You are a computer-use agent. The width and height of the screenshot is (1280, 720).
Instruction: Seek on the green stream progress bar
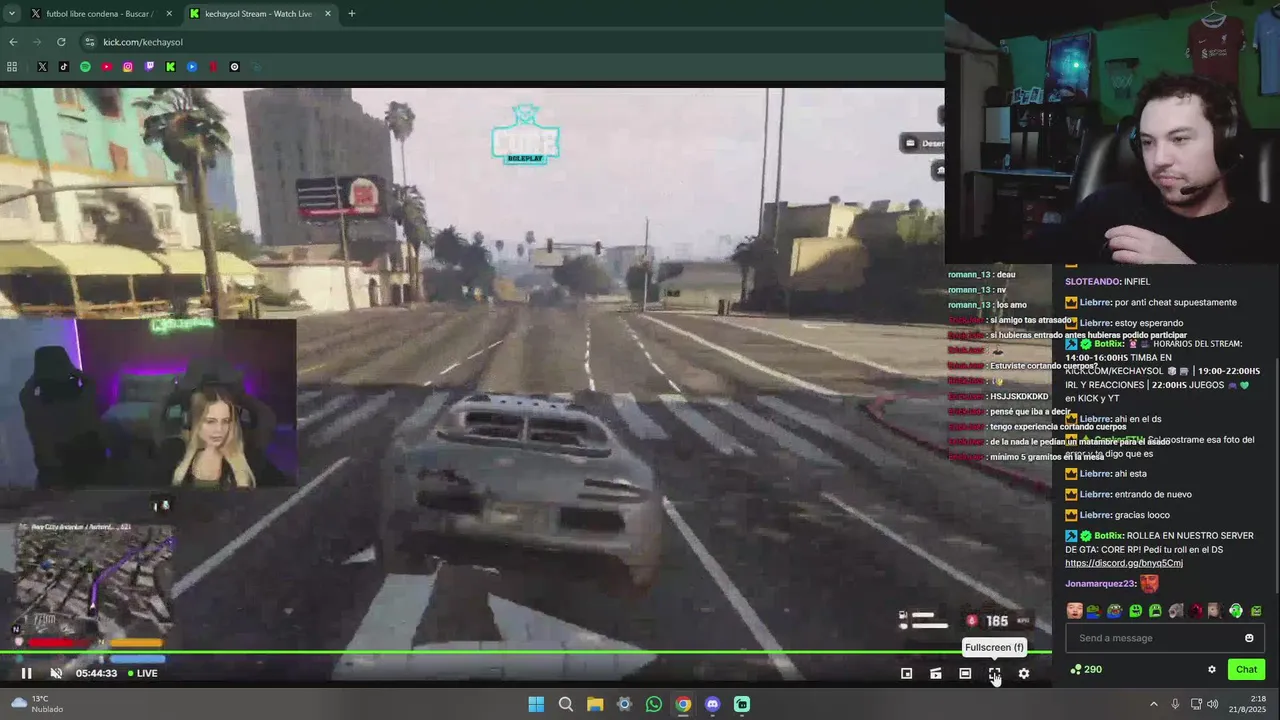click(526, 653)
